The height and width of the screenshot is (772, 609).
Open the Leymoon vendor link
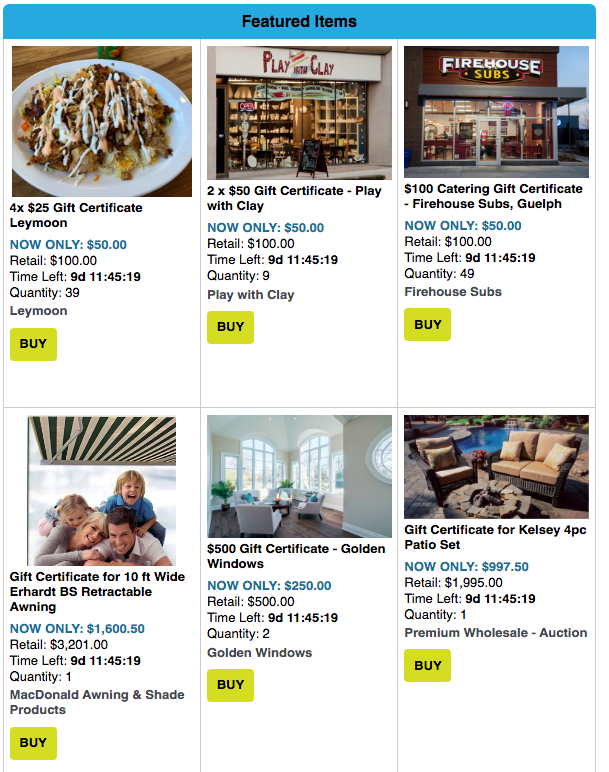[x=38, y=311]
